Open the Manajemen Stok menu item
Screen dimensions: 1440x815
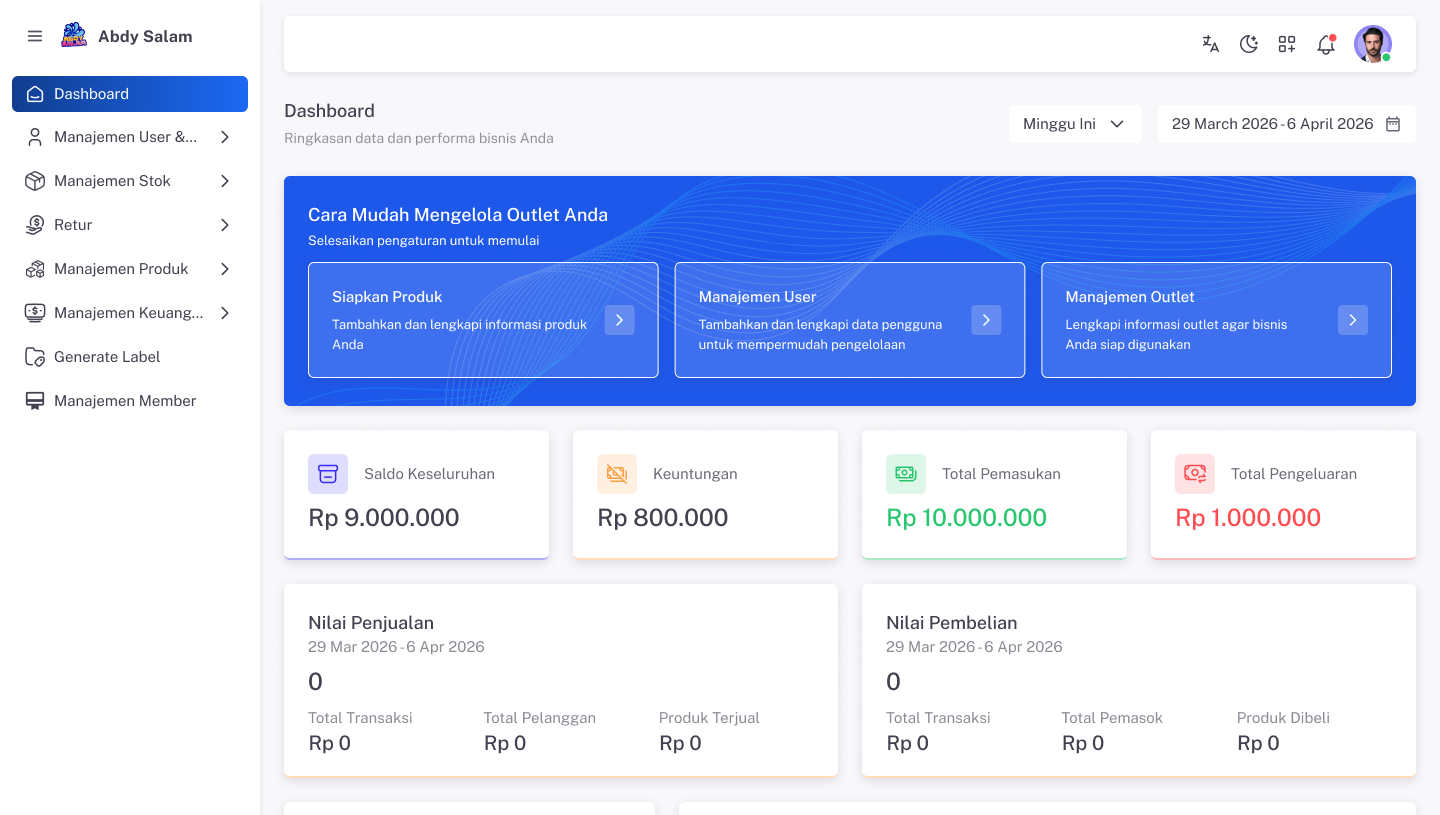coord(130,181)
